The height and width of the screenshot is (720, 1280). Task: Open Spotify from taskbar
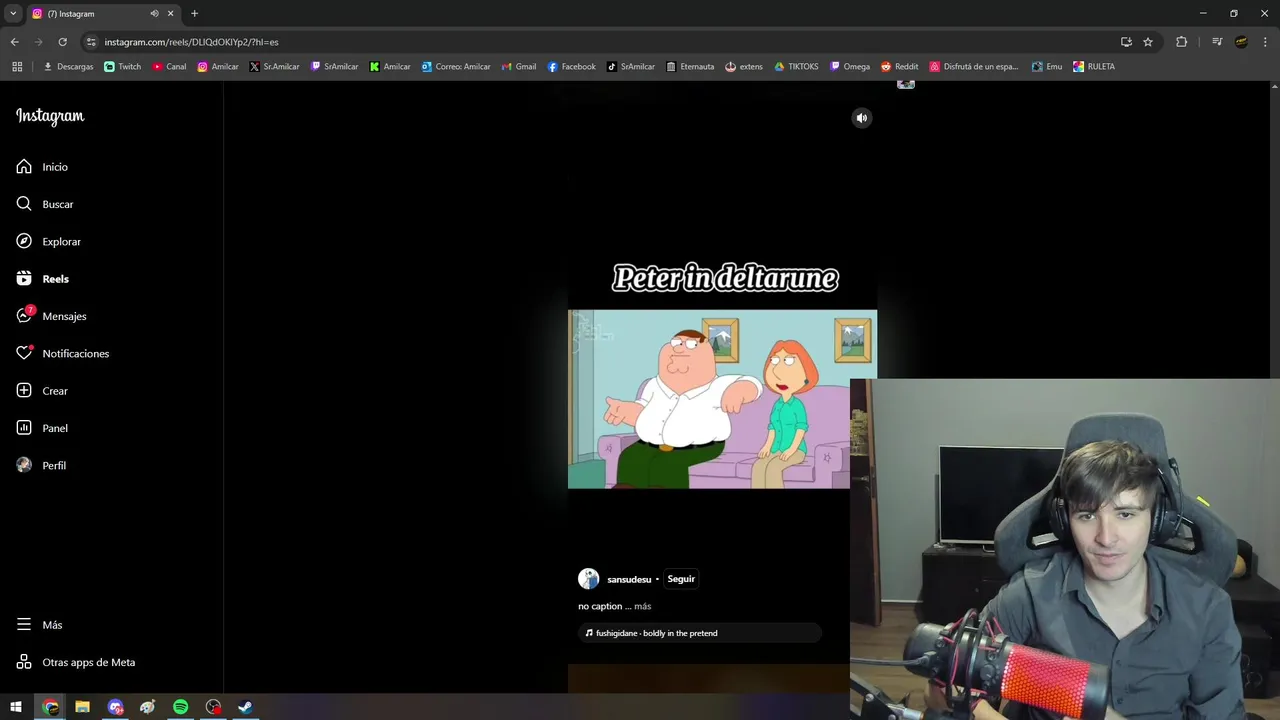[x=180, y=707]
